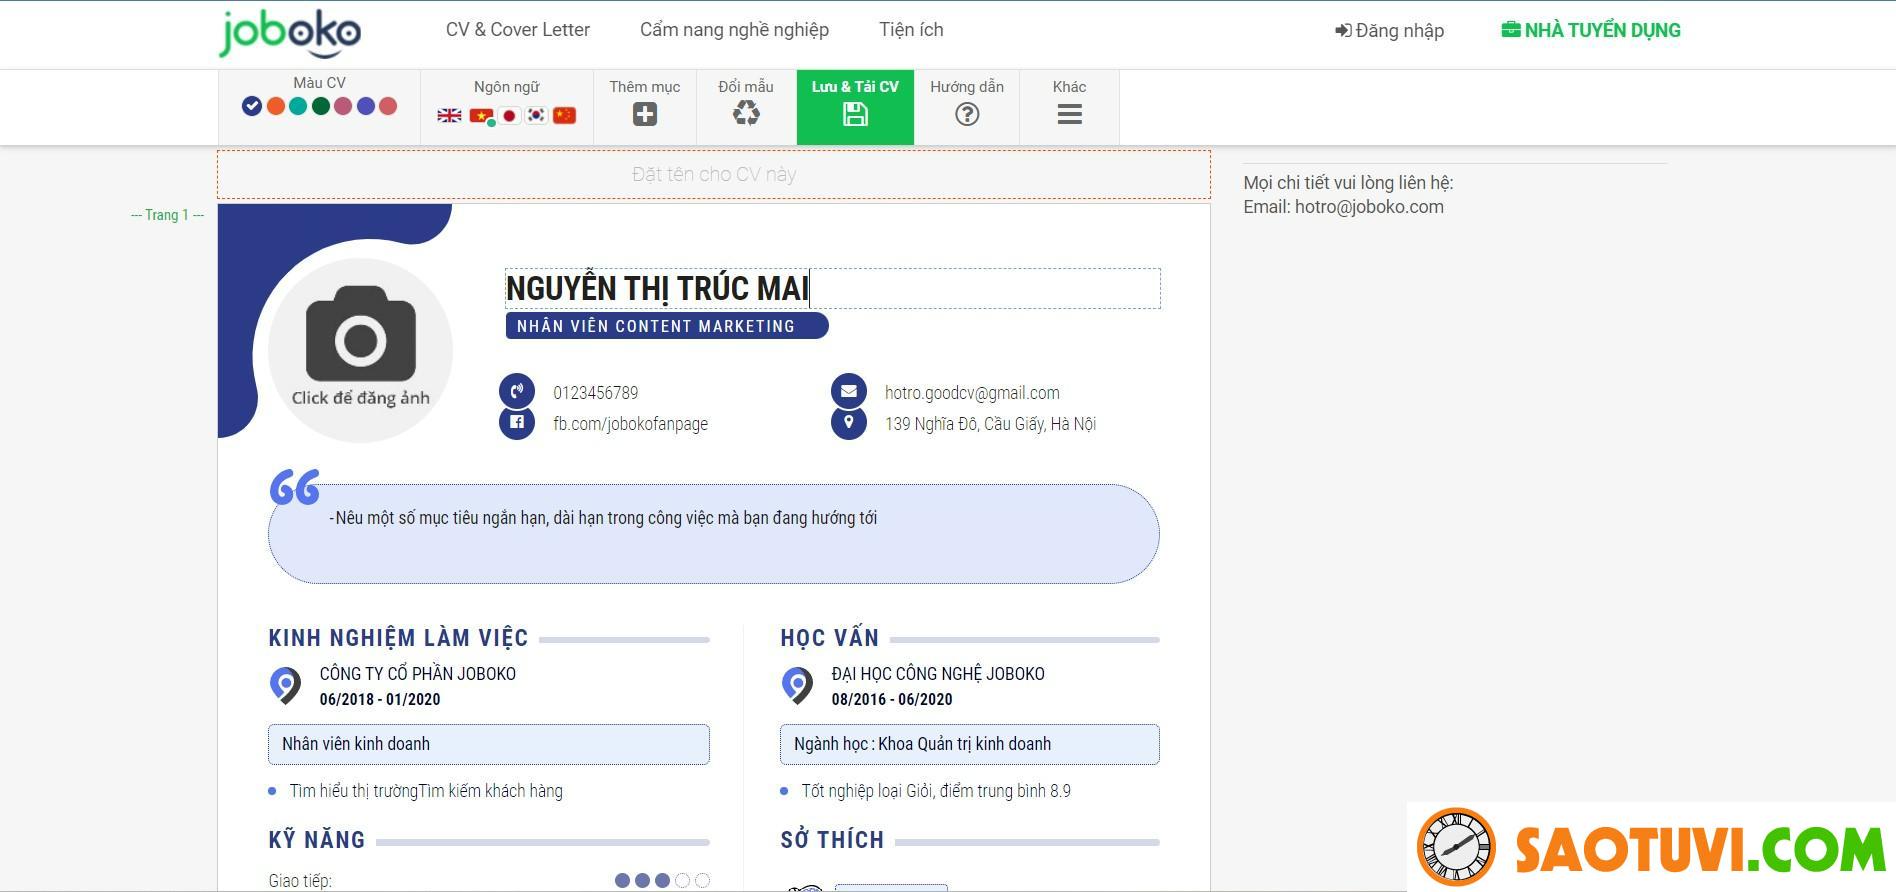Set Giao tiếp skill to fifth dot
The width and height of the screenshot is (1896, 892).
coord(703,881)
